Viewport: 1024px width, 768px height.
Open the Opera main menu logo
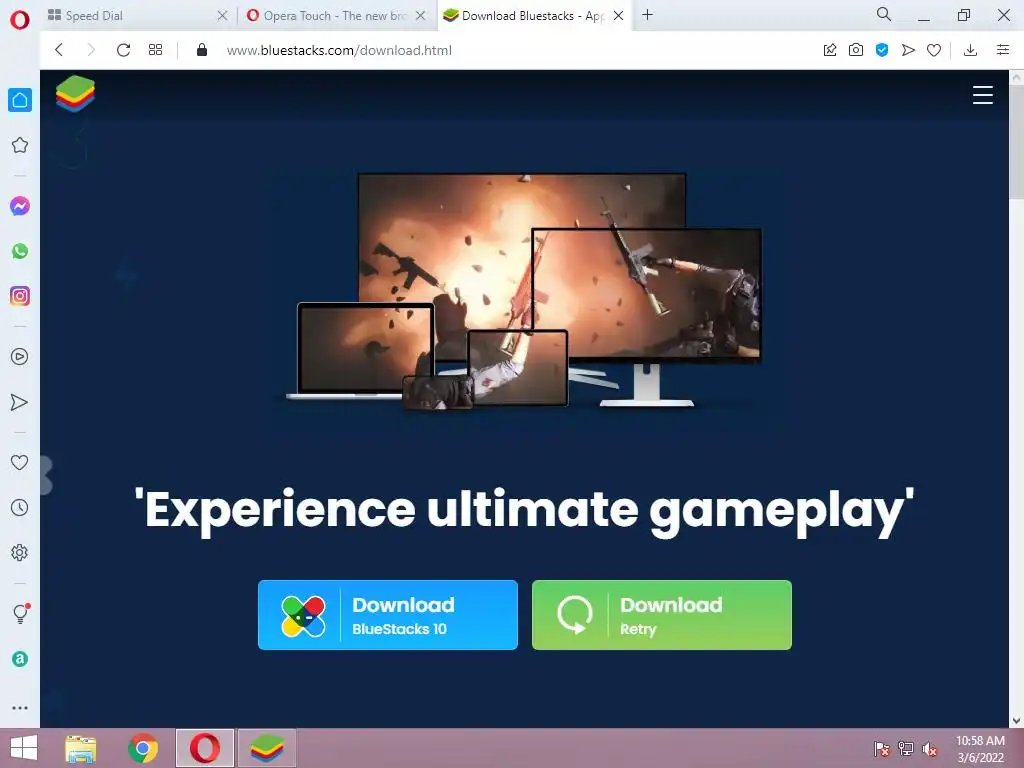(x=20, y=20)
